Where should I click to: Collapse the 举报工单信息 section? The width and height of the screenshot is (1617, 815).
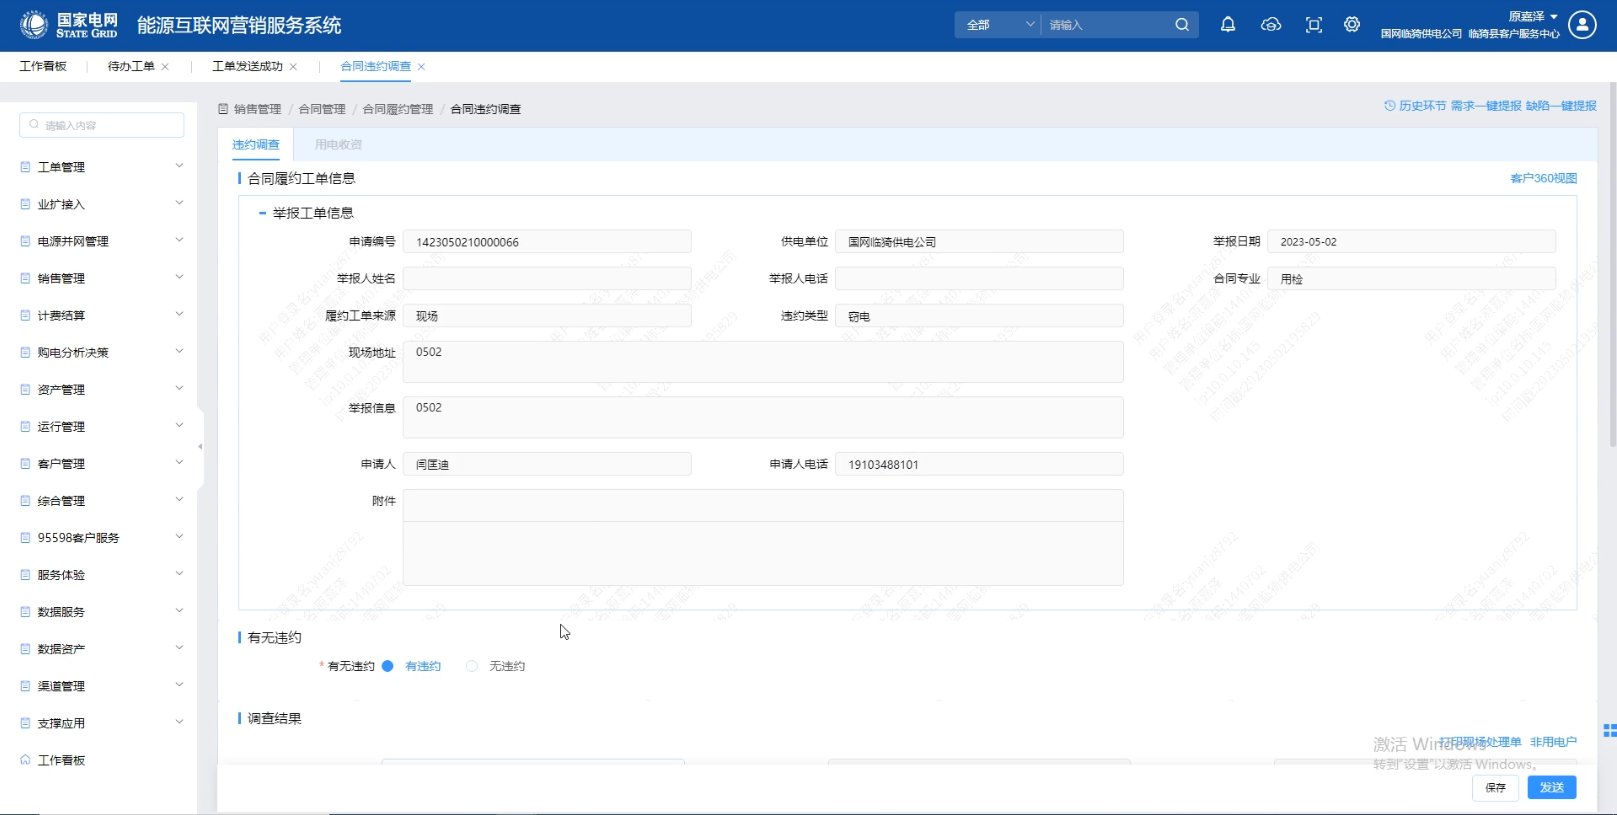(262, 213)
